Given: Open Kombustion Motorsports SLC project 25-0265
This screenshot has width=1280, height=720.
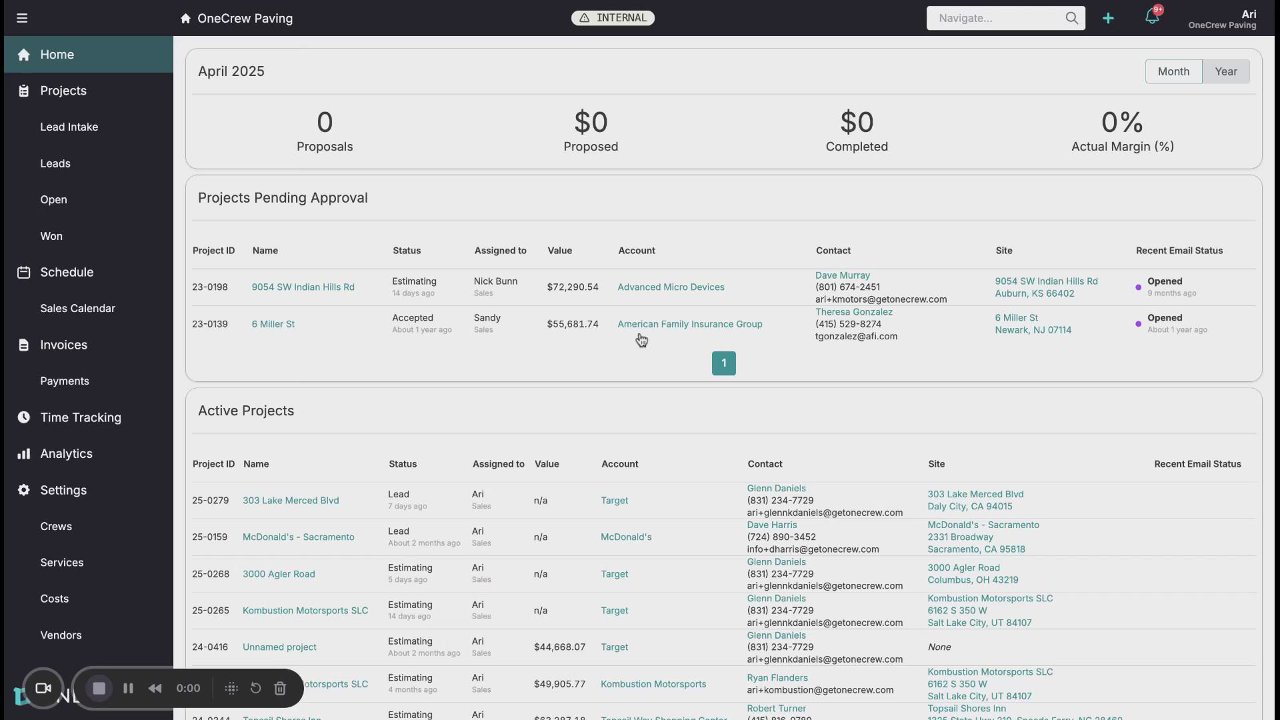Looking at the screenshot, I should click(x=305, y=611).
